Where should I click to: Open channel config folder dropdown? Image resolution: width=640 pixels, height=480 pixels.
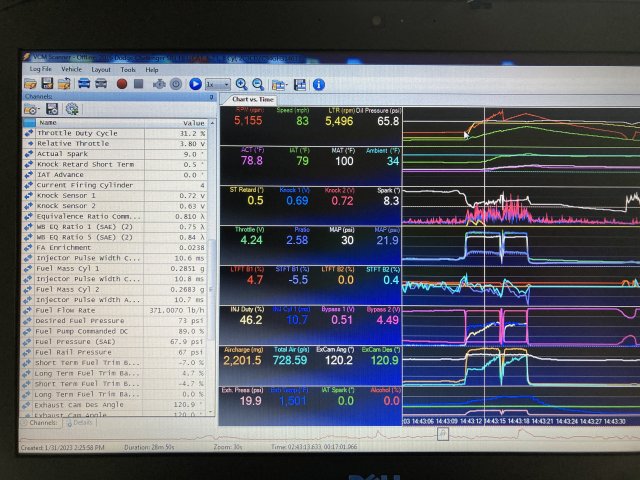(x=31, y=109)
